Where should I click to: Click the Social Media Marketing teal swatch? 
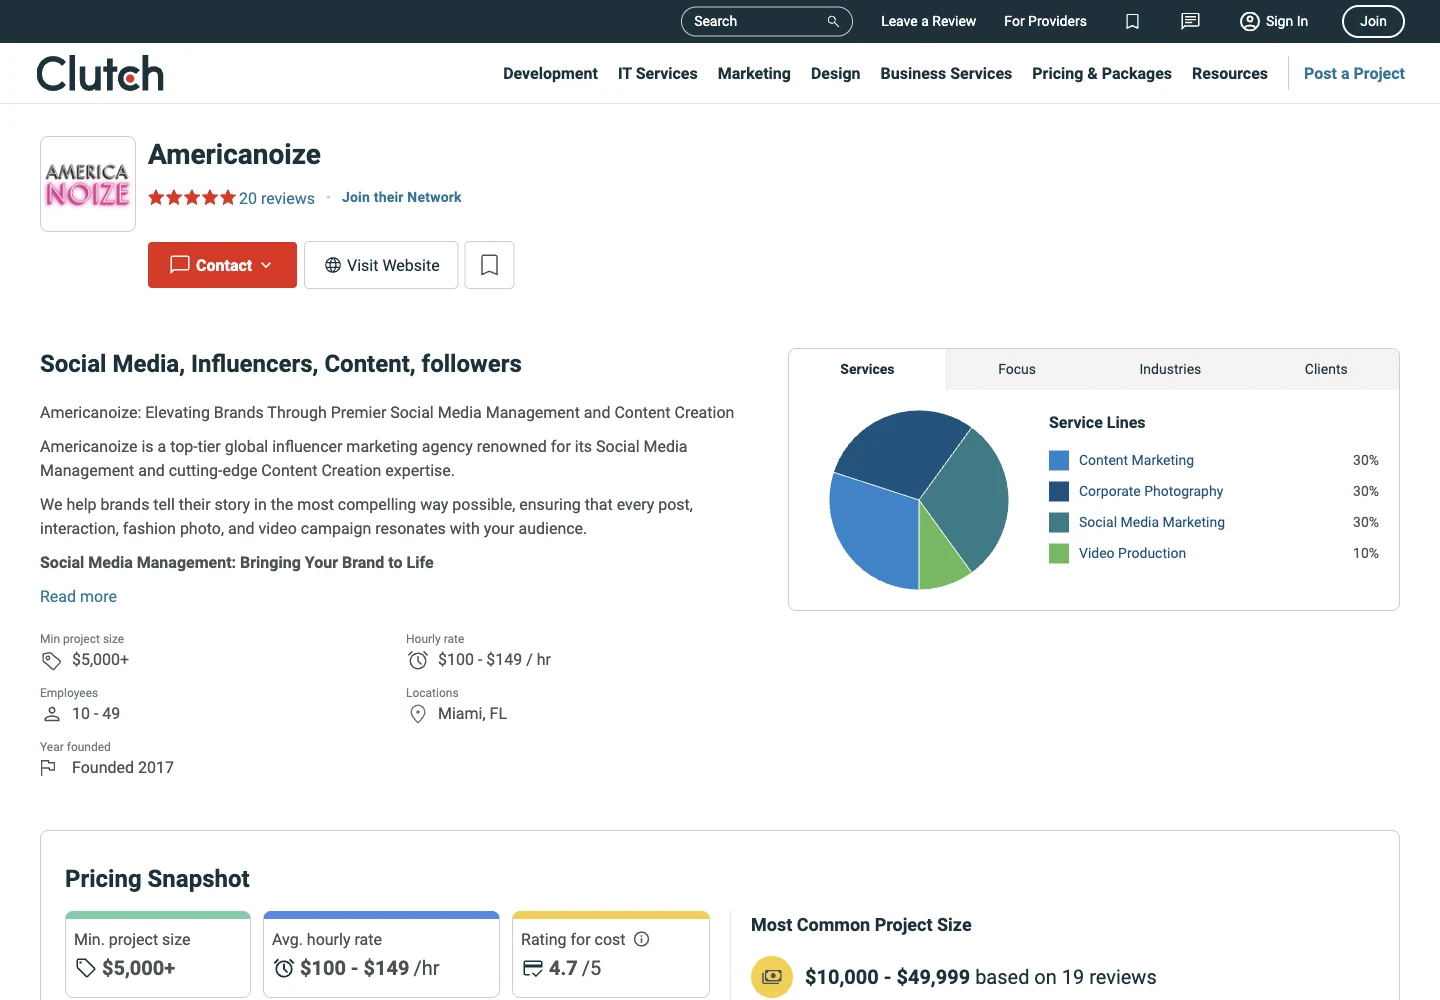(1059, 522)
